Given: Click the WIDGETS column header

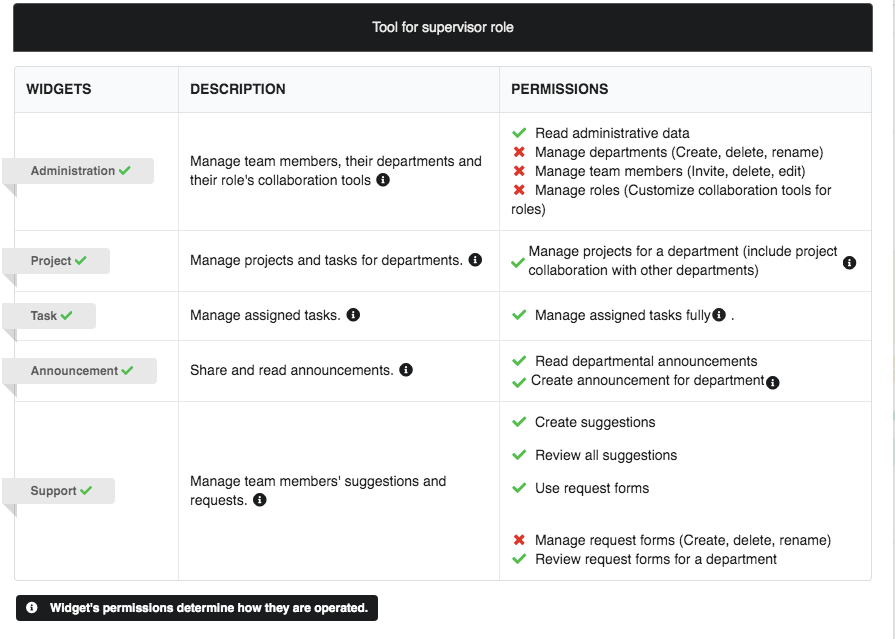Looking at the screenshot, I should (x=59, y=89).
